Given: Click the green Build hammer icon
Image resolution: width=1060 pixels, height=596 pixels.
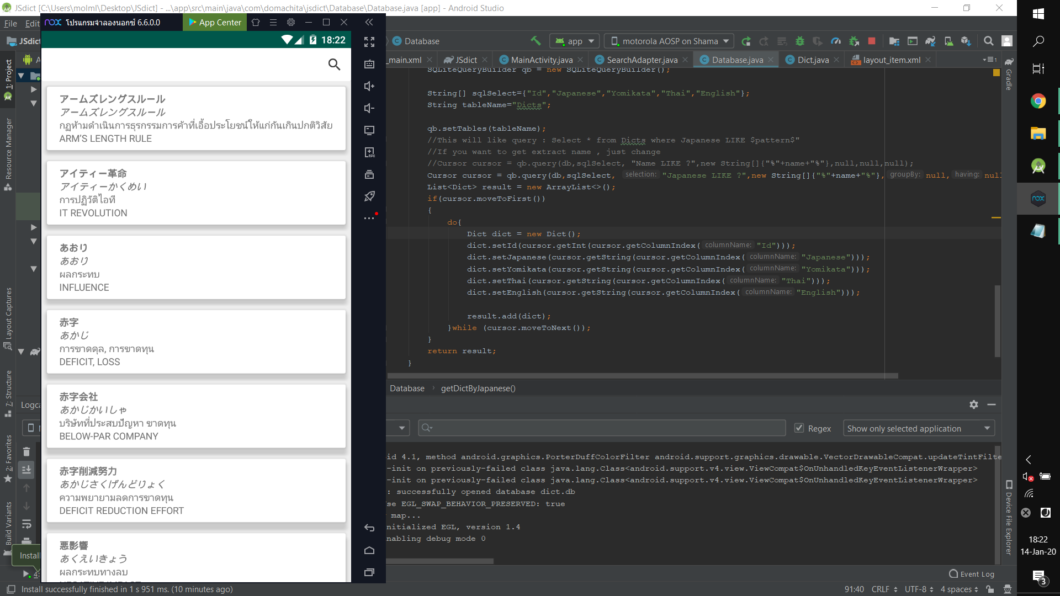Looking at the screenshot, I should point(536,41).
